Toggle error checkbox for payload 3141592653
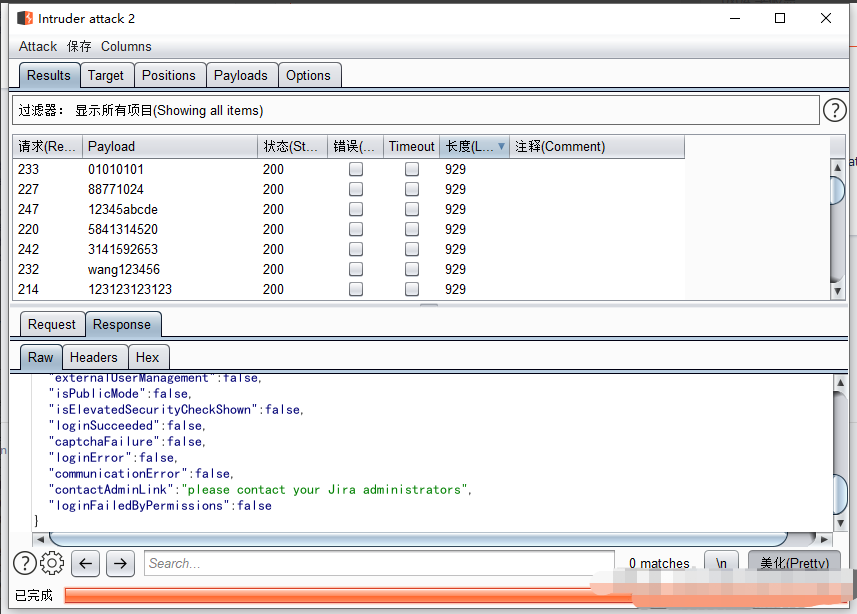 tap(356, 249)
